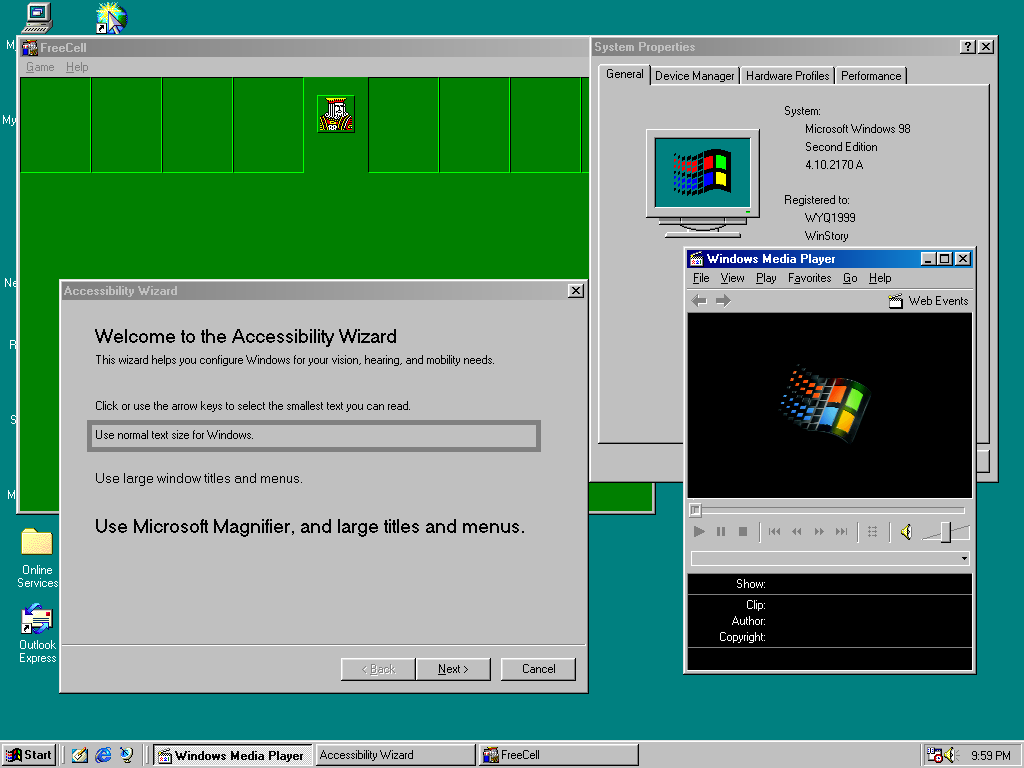Click the Media Player volume slider handle
1024x768 pixels.
point(945,532)
